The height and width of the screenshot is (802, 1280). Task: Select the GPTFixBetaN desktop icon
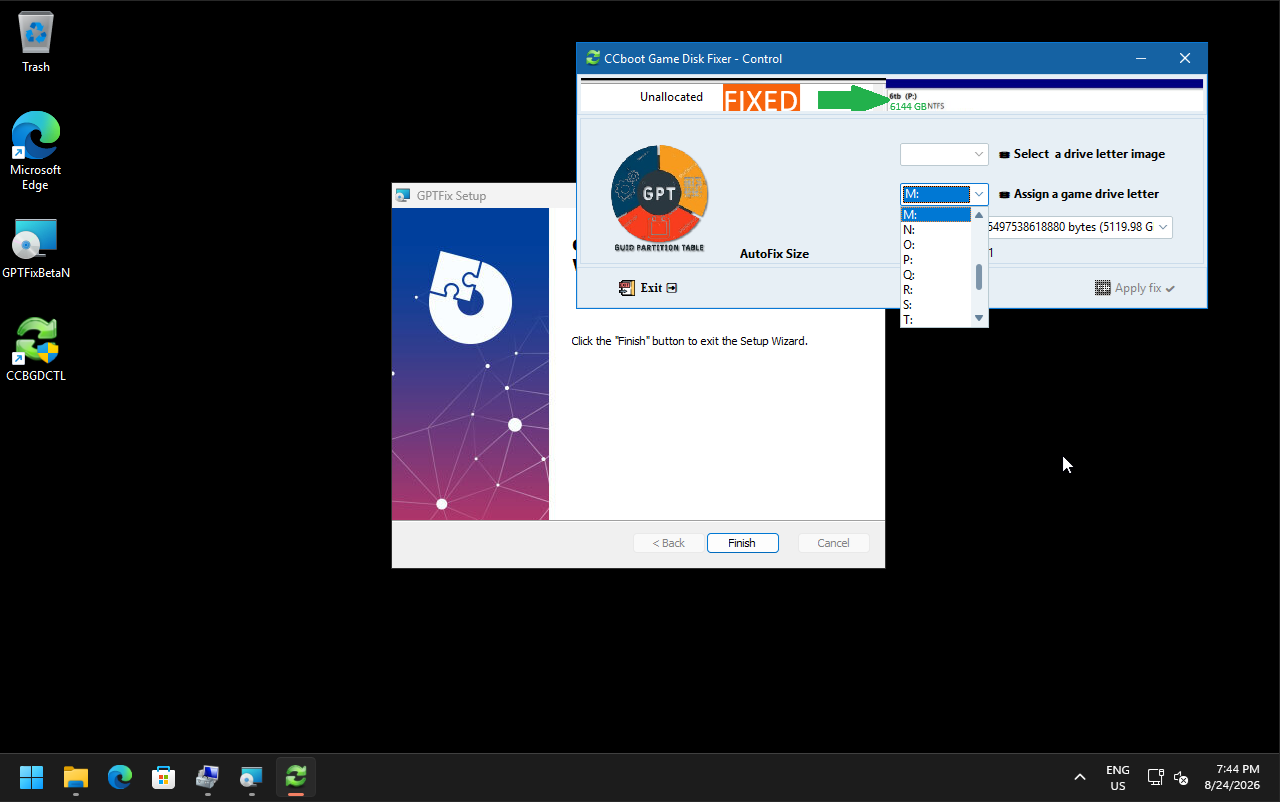pos(36,248)
